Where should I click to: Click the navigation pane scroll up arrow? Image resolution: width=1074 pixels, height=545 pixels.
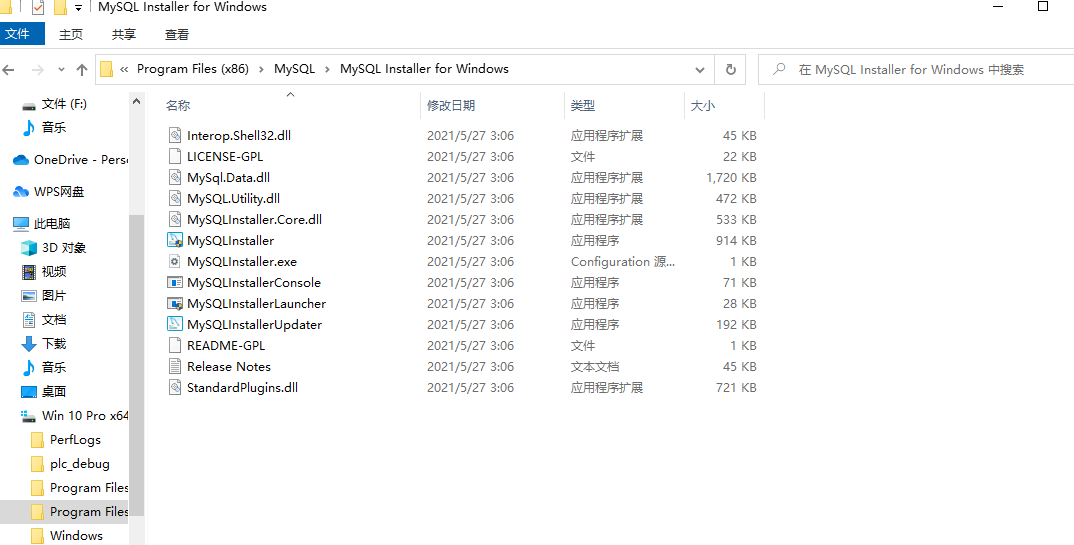[136, 101]
